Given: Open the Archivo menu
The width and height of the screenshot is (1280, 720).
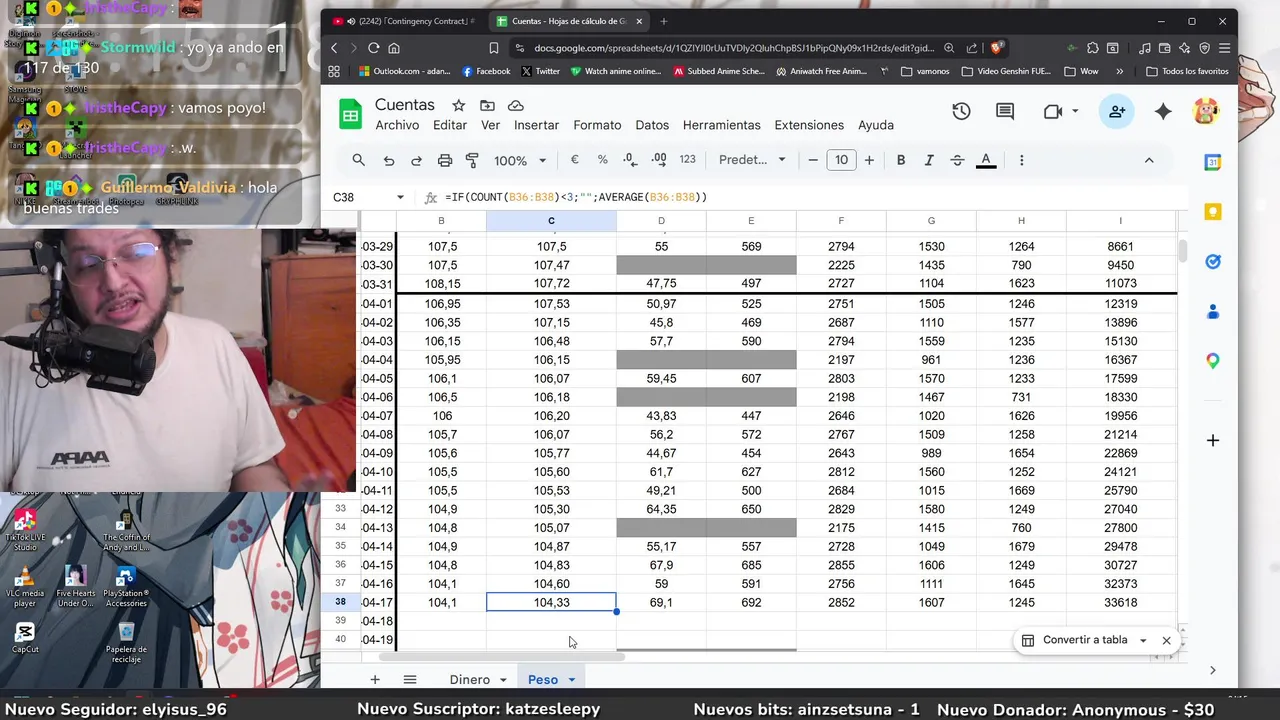Looking at the screenshot, I should [397, 125].
